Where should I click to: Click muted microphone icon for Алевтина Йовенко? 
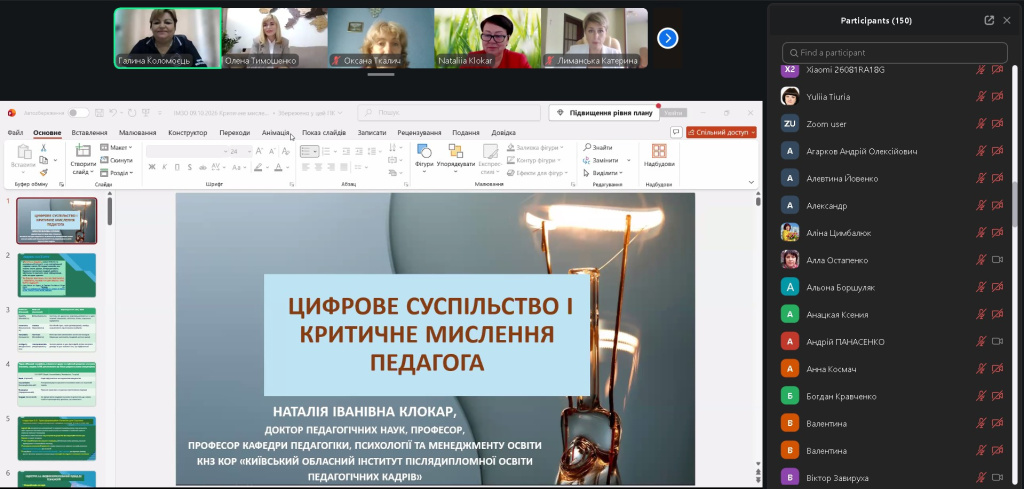980,178
